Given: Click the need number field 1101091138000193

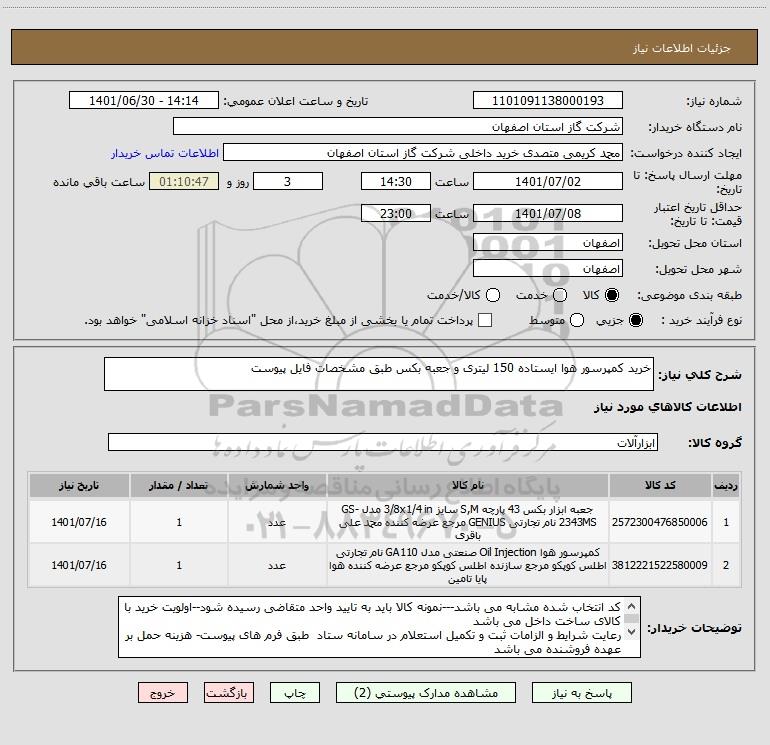Looking at the screenshot, I should tap(548, 100).
